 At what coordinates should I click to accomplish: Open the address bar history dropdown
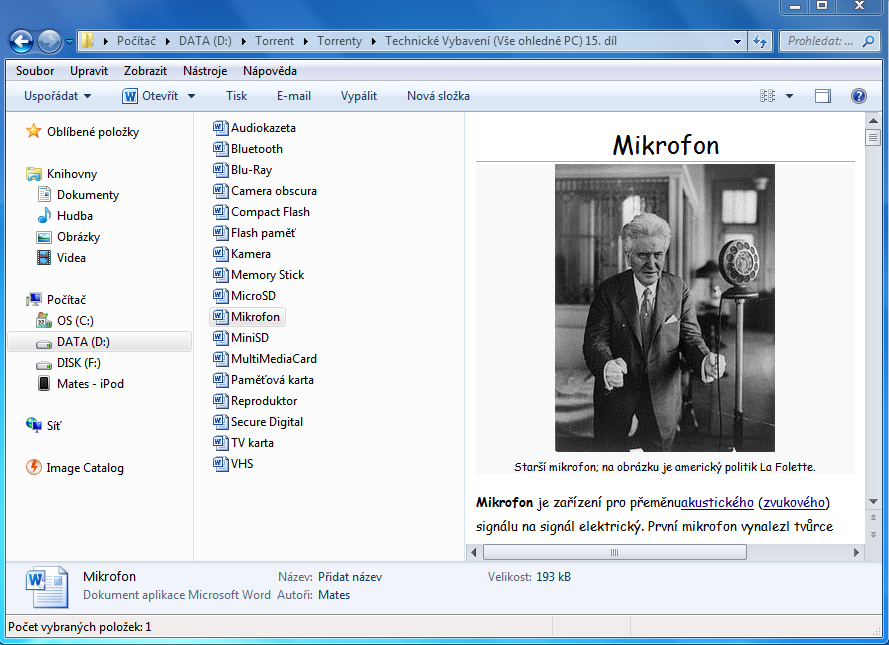coord(737,42)
